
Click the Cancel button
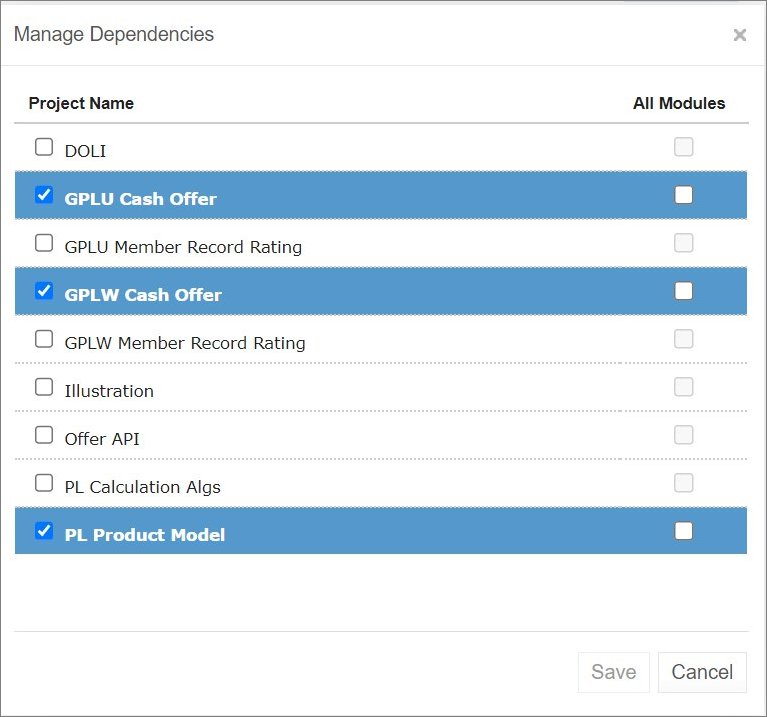pos(702,672)
